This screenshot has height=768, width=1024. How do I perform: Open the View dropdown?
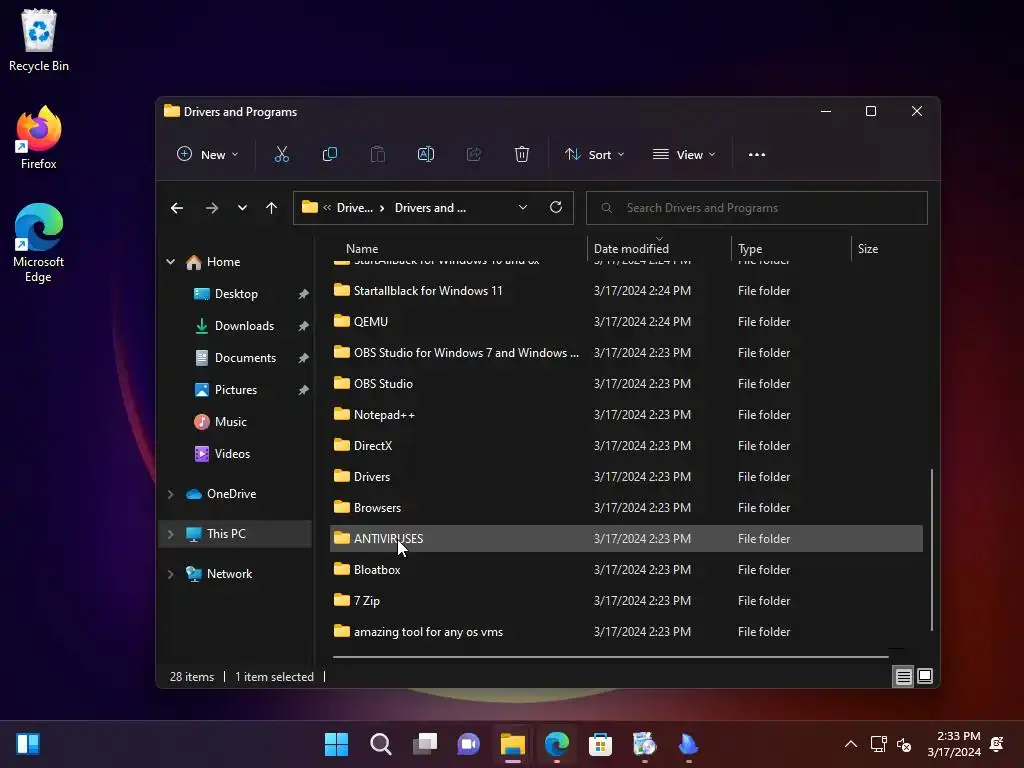684,155
